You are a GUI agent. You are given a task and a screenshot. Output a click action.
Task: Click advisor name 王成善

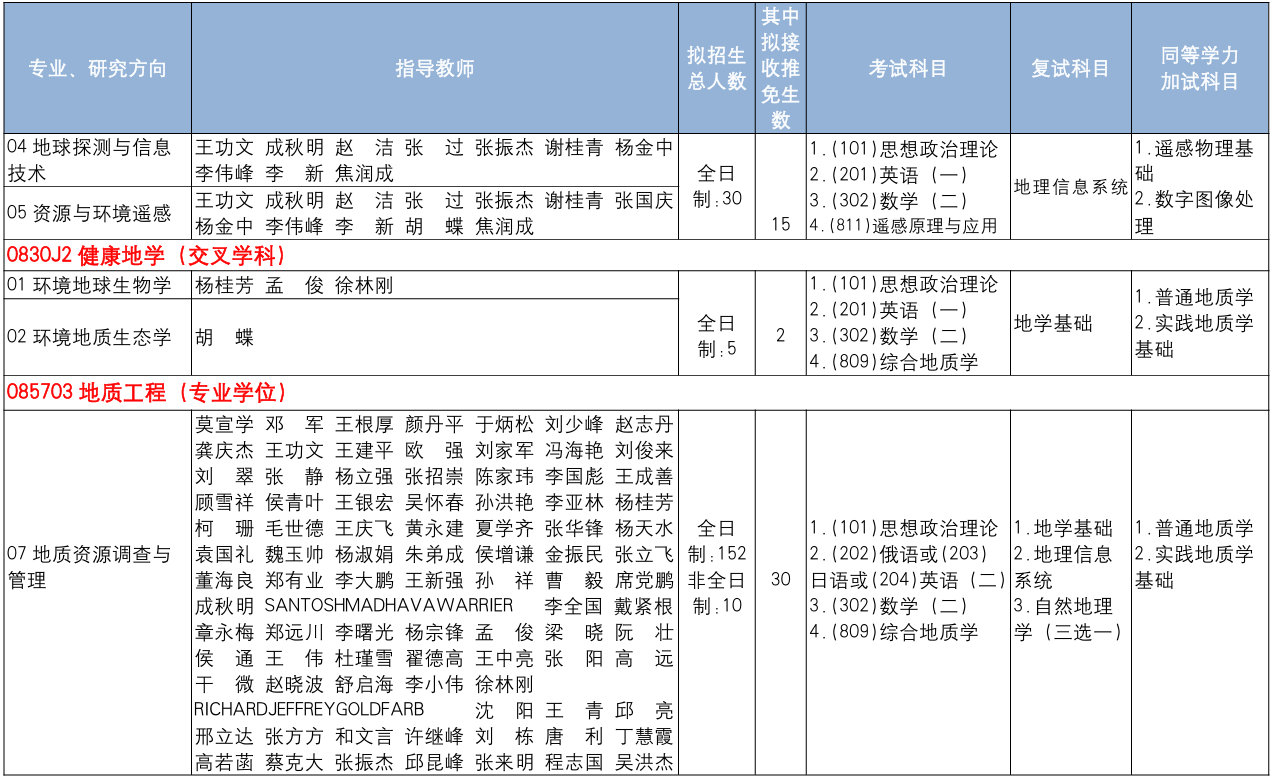click(644, 476)
